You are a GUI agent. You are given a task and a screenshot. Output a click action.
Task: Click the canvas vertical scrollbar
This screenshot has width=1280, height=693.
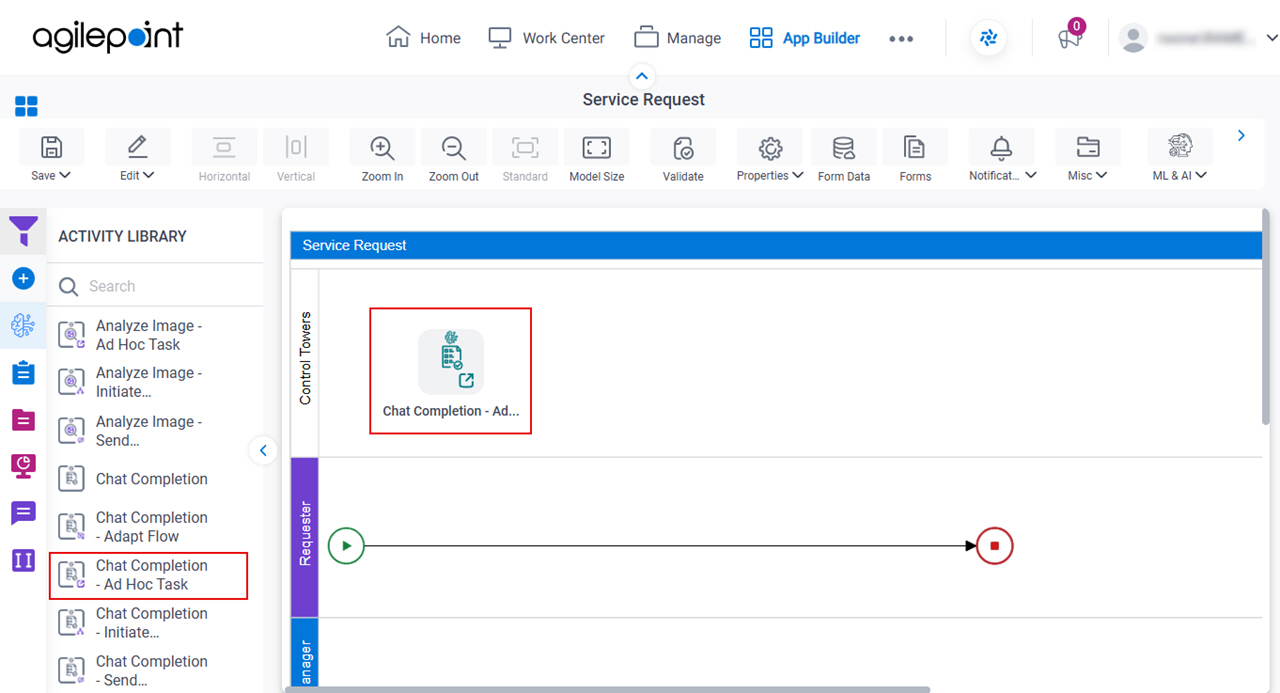tap(1266, 317)
